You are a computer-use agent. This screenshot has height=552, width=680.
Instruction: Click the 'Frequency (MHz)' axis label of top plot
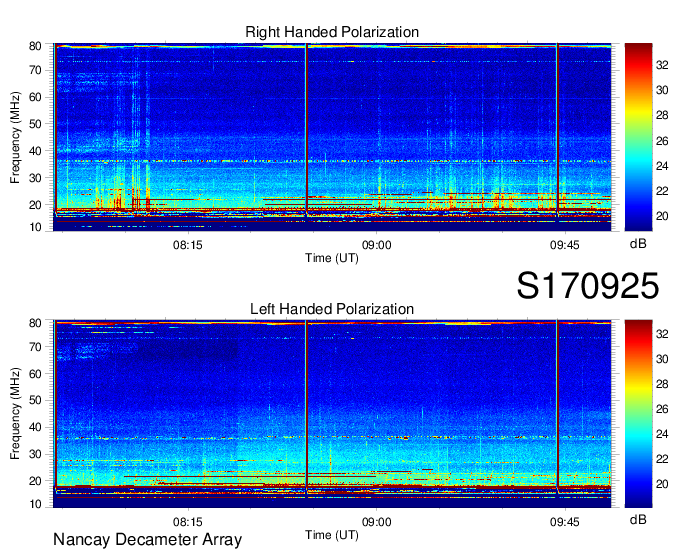(15, 137)
